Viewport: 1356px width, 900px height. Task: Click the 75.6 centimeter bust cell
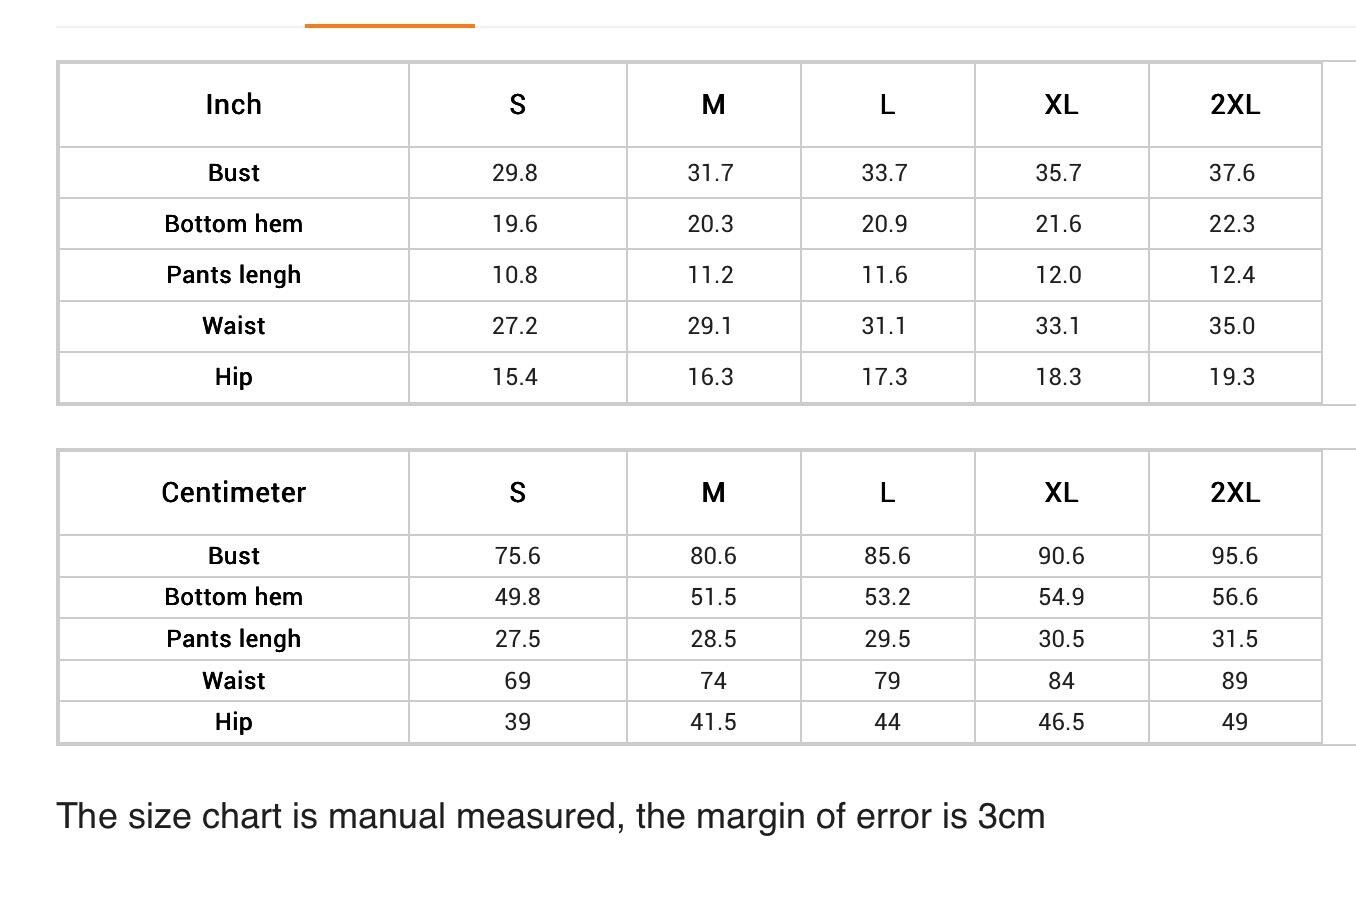click(517, 556)
